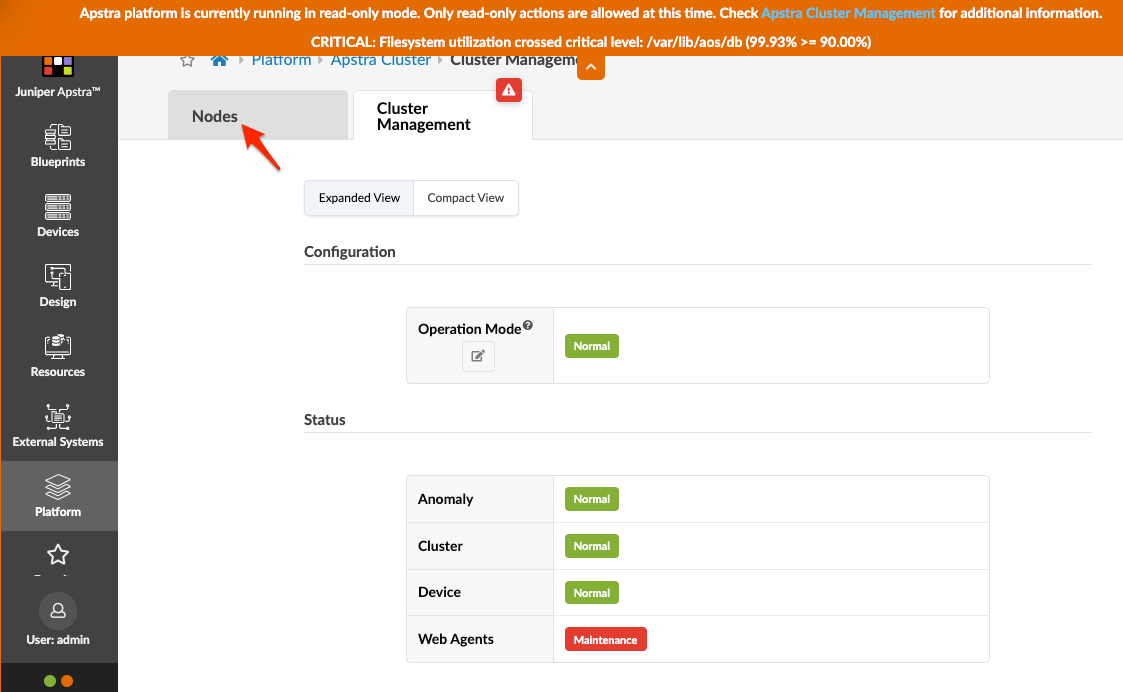Click the green status dot indicator
1123x692 pixels.
click(50, 681)
